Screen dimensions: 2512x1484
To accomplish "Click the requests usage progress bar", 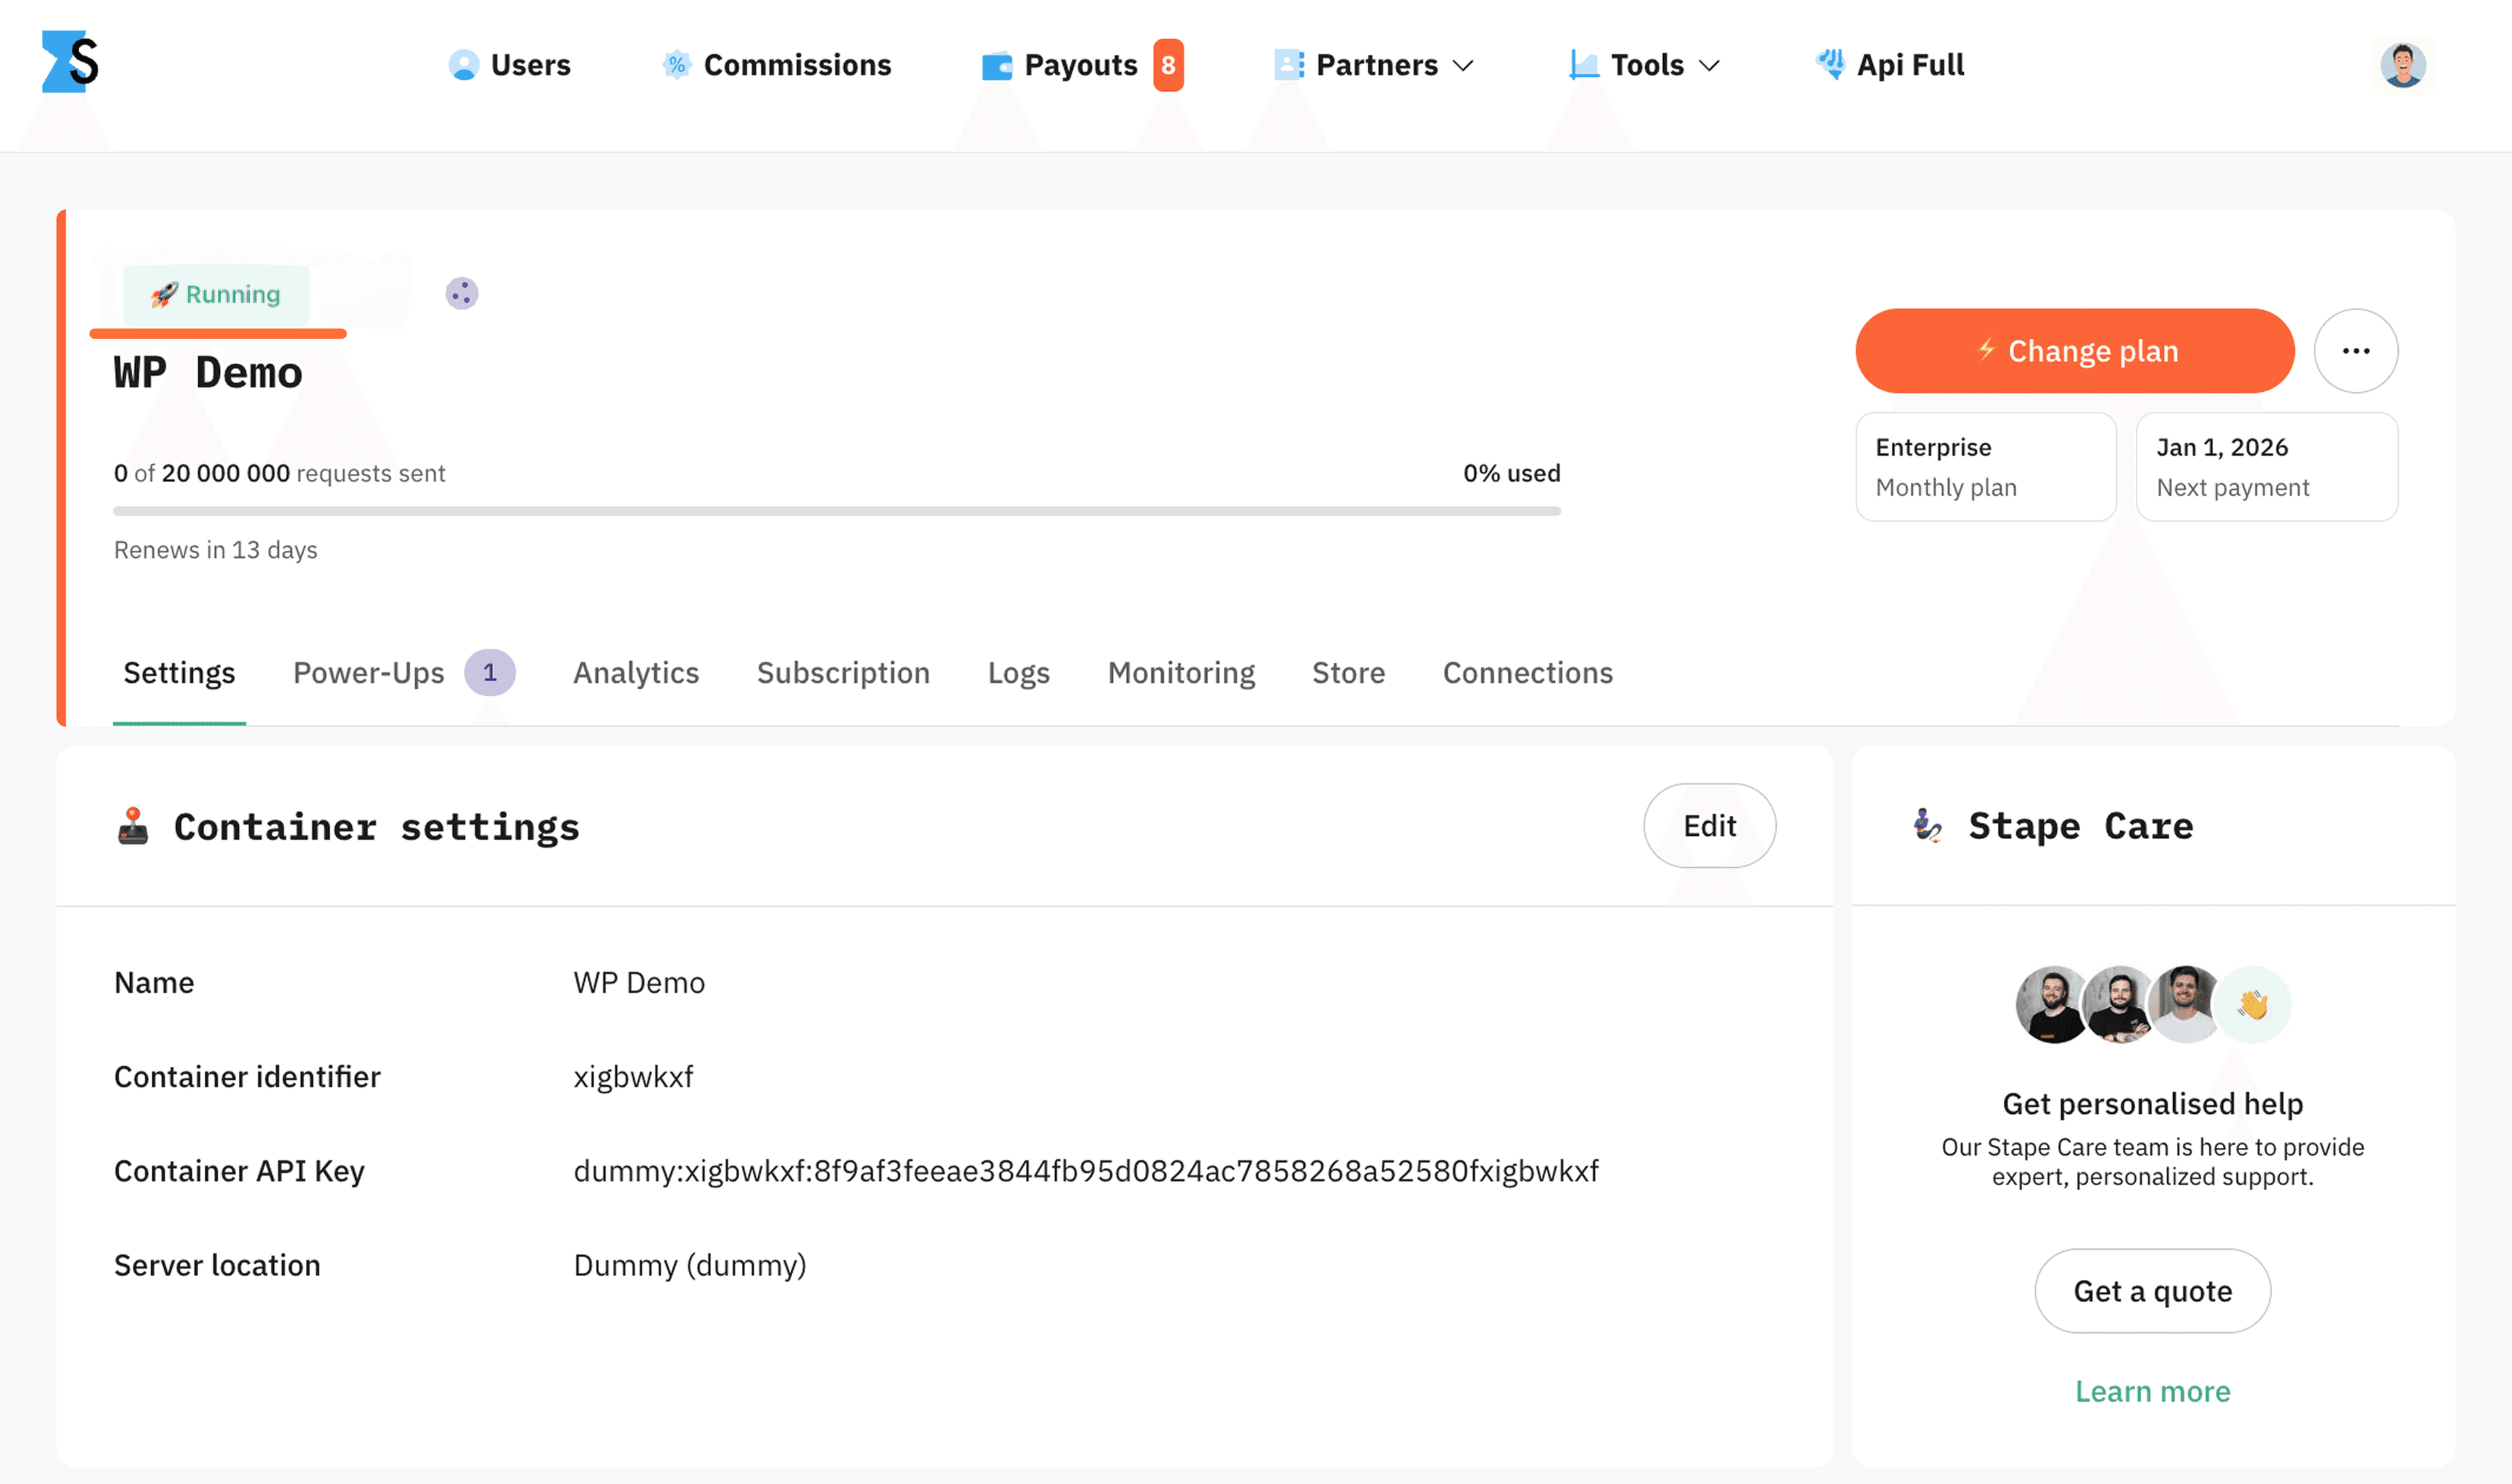I will pos(836,511).
